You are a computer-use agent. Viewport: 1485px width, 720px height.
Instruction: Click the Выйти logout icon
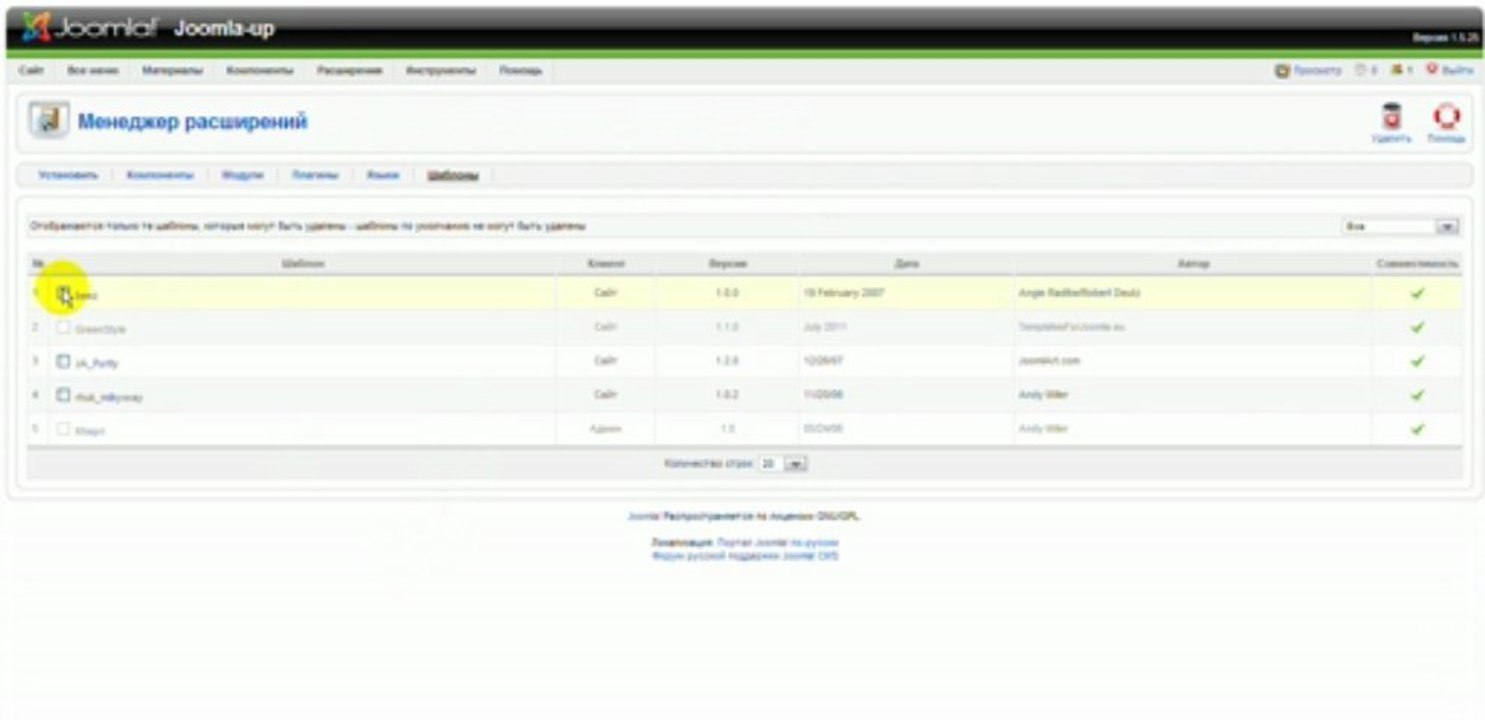[x=1432, y=71]
